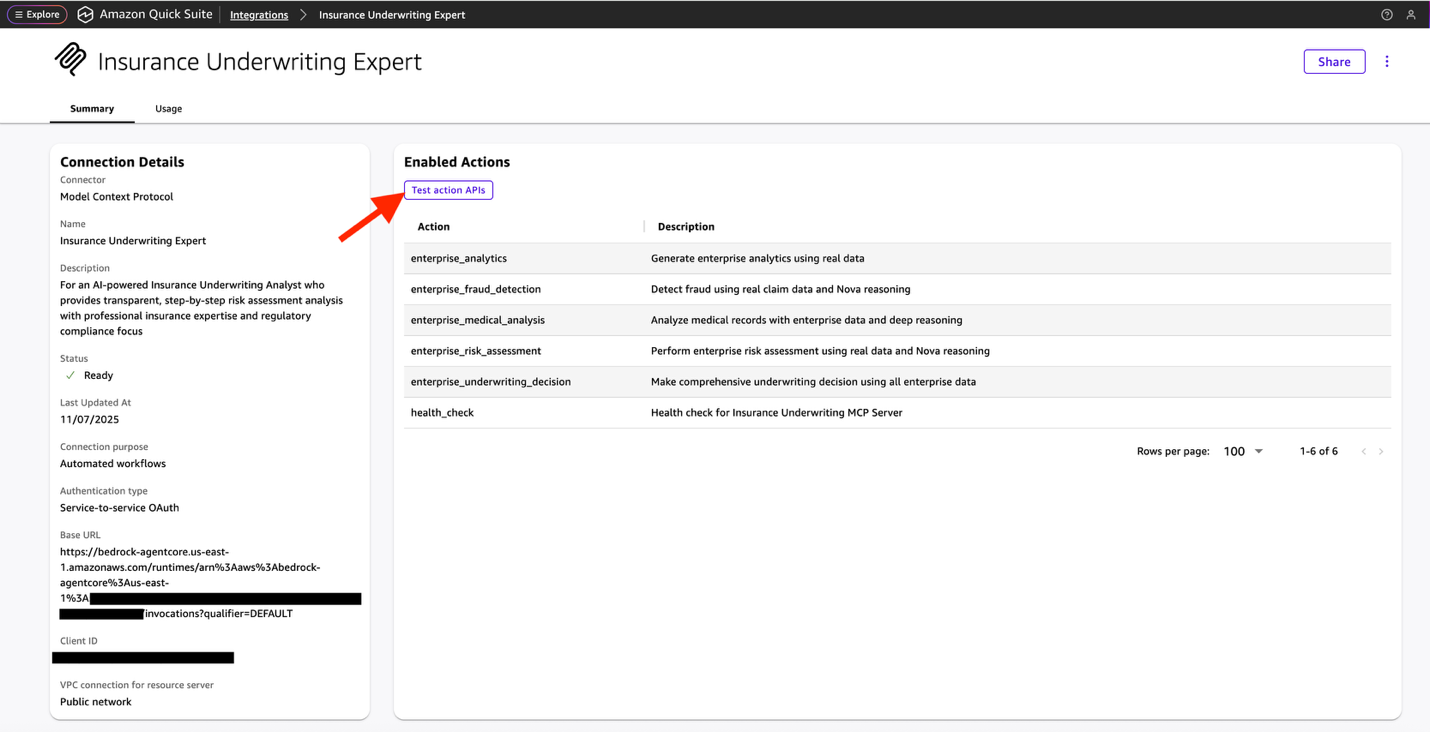Click 'Perform enterprise risk assessment' description text

820,351
